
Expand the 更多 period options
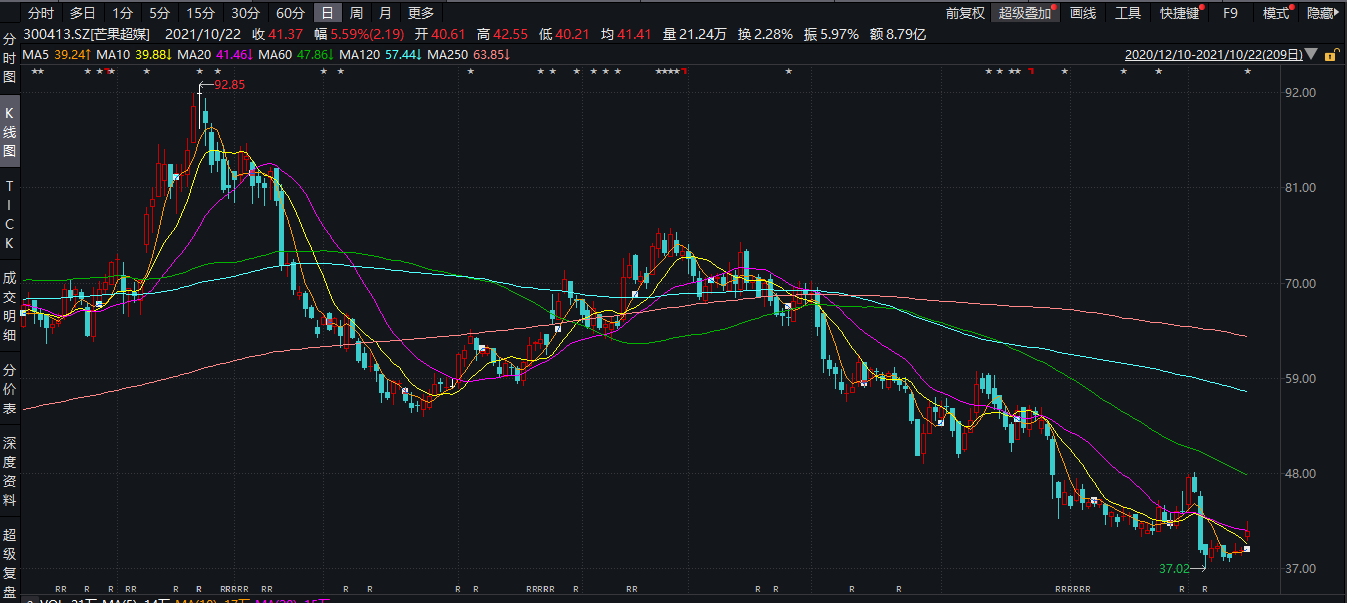tap(421, 13)
